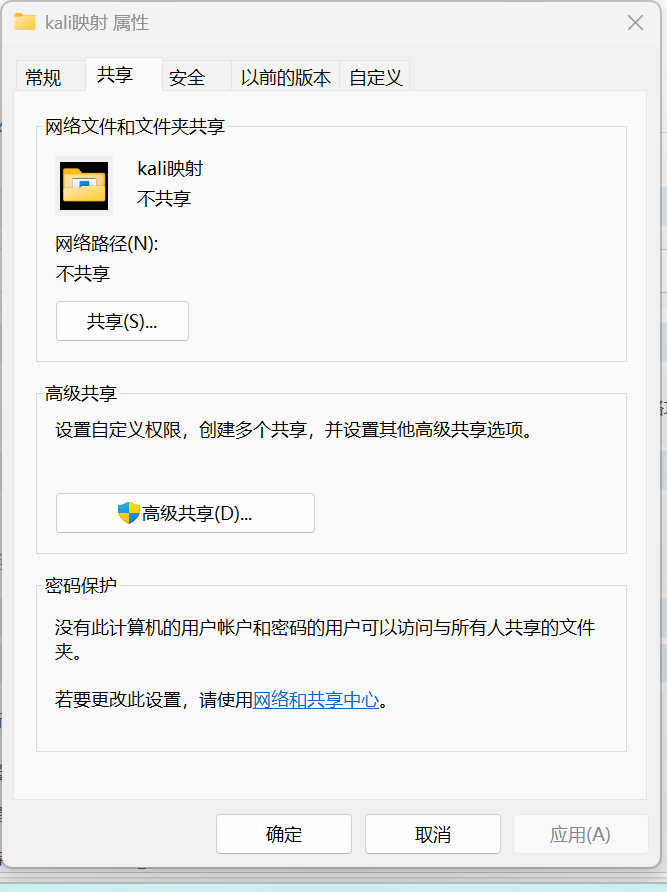This screenshot has width=667, height=892.
Task: Click the shield icon on 高级共享 button
Action: click(129, 513)
